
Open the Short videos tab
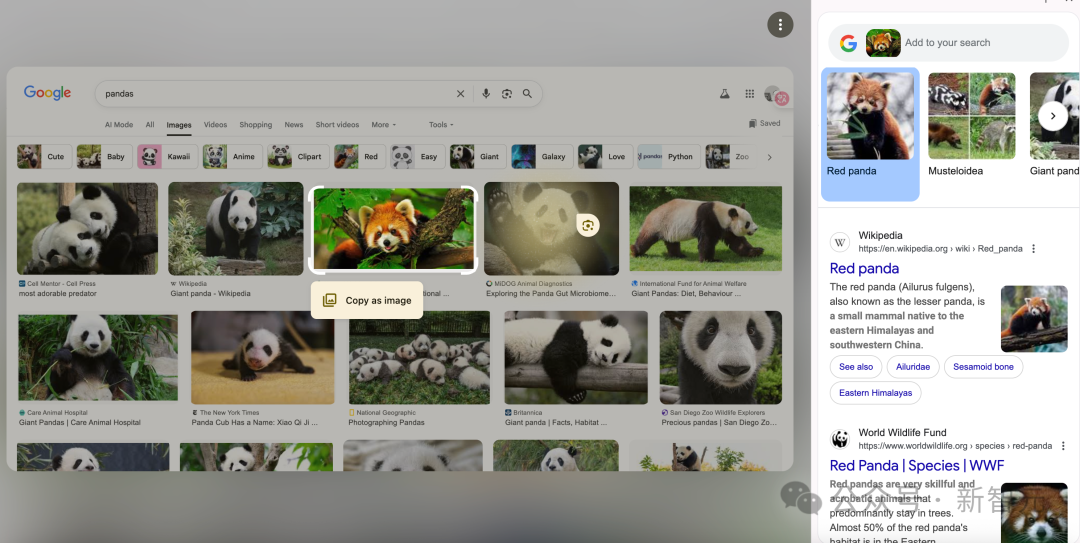coord(337,125)
